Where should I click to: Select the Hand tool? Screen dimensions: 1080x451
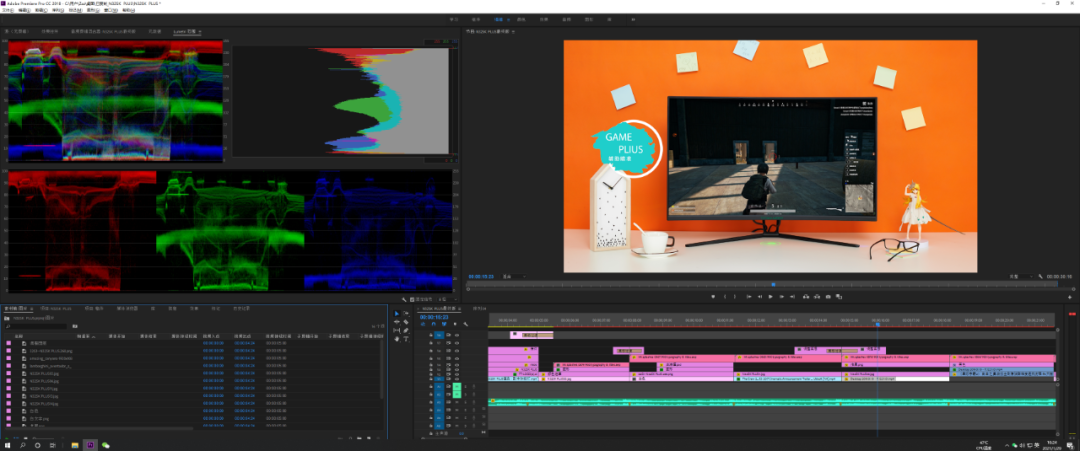pyautogui.click(x=397, y=339)
